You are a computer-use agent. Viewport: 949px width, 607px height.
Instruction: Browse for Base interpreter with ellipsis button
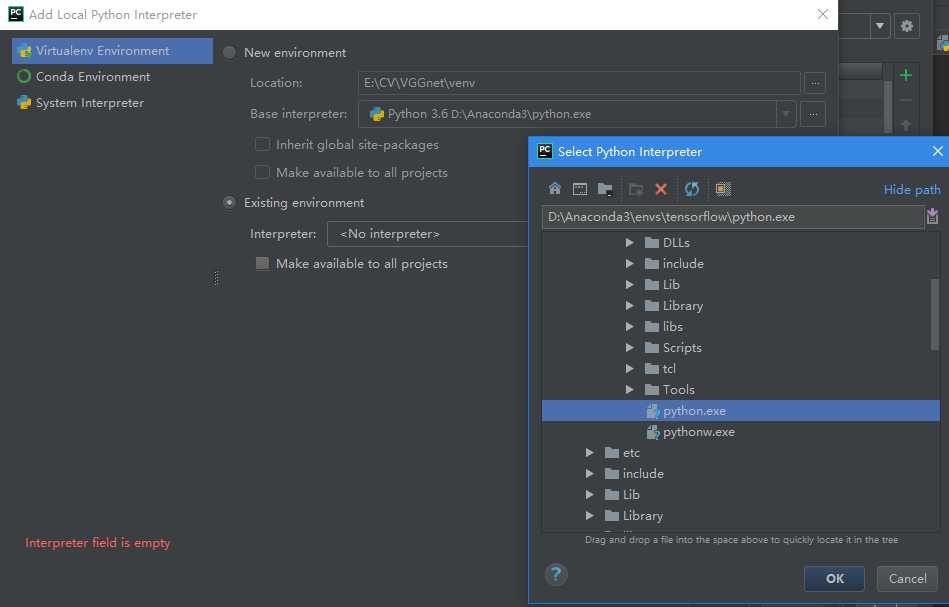(x=813, y=114)
